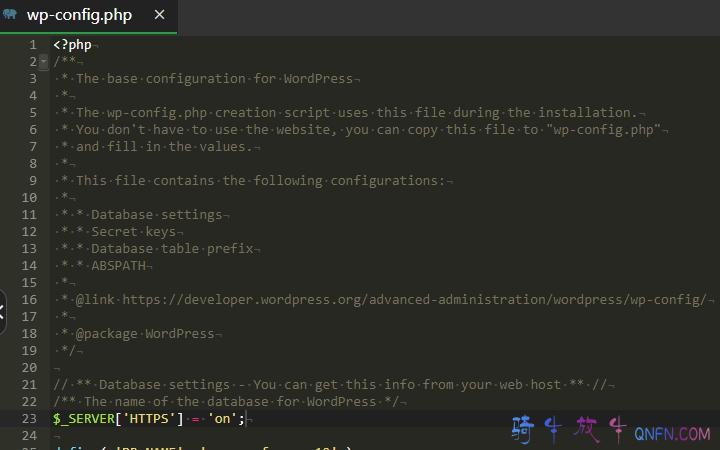
Task: Select the wp-config.php tab
Action: [x=88, y=16]
